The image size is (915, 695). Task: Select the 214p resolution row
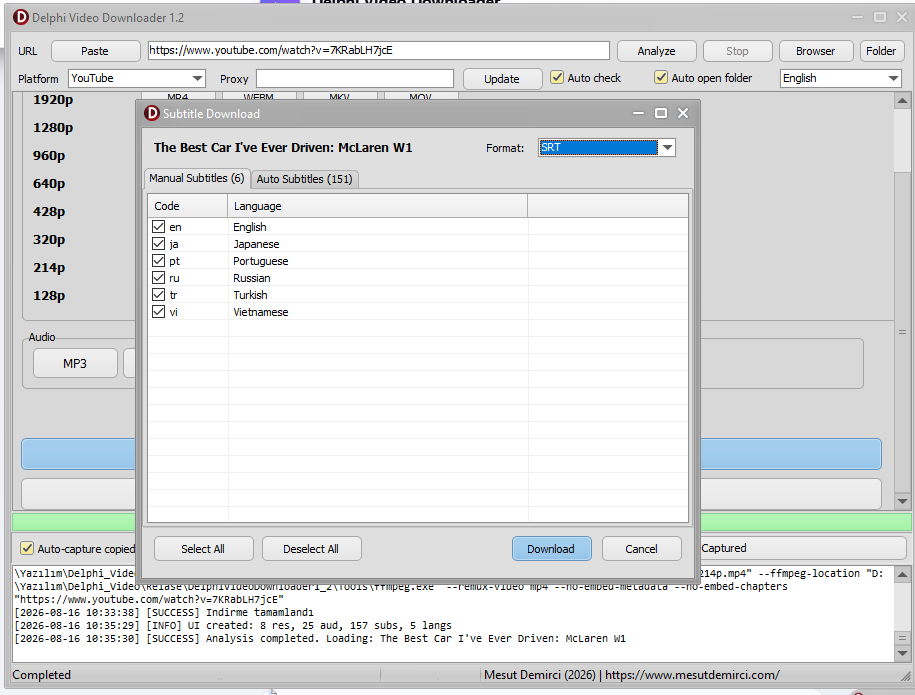point(49,268)
